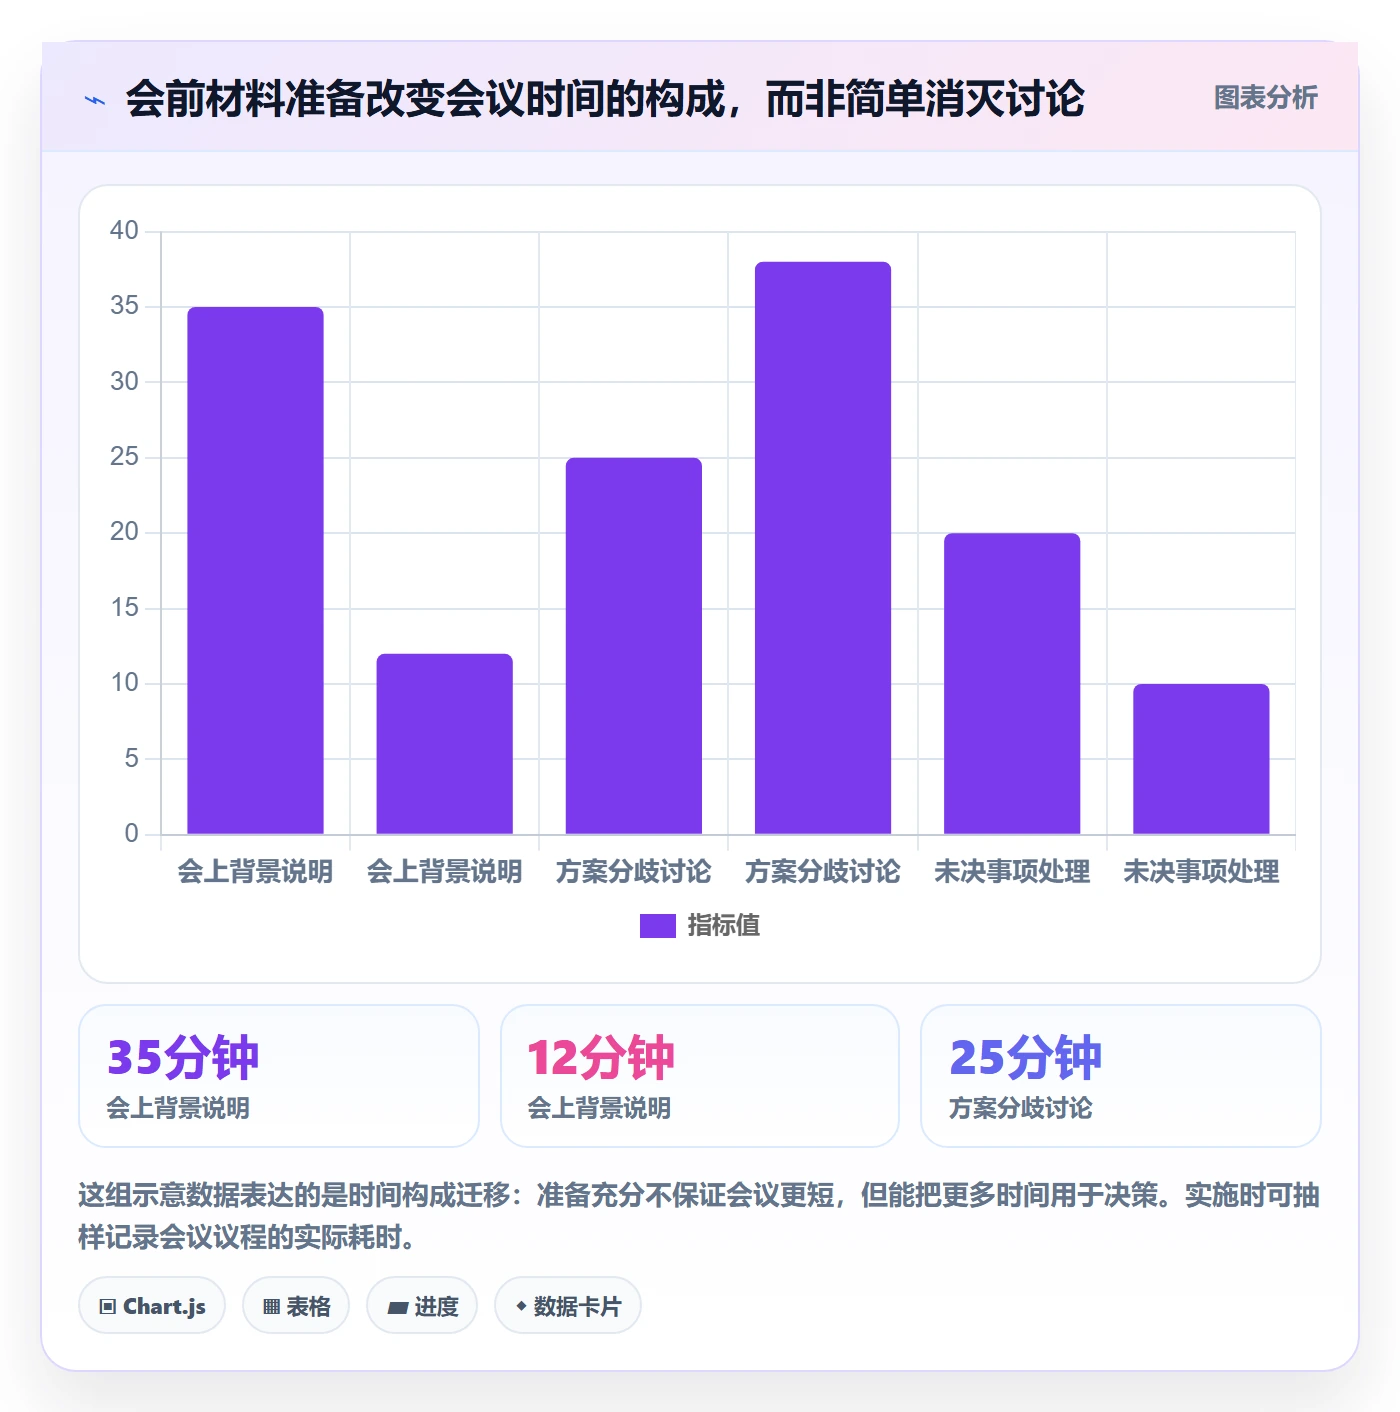1400x1412 pixels.
Task: Click the 25分钟 stat card value
Action: [x=1025, y=1057]
